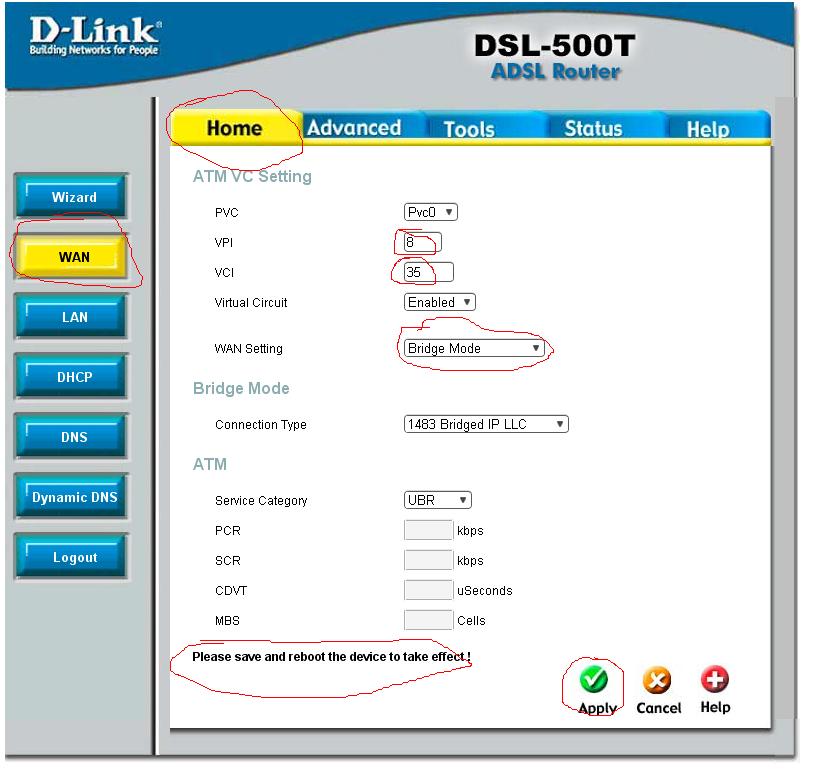
Task: Switch to the Advanced tab
Action: 353,128
